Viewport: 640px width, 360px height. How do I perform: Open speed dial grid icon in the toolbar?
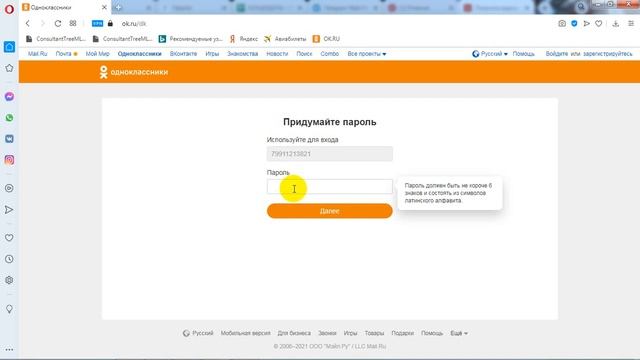[73, 24]
